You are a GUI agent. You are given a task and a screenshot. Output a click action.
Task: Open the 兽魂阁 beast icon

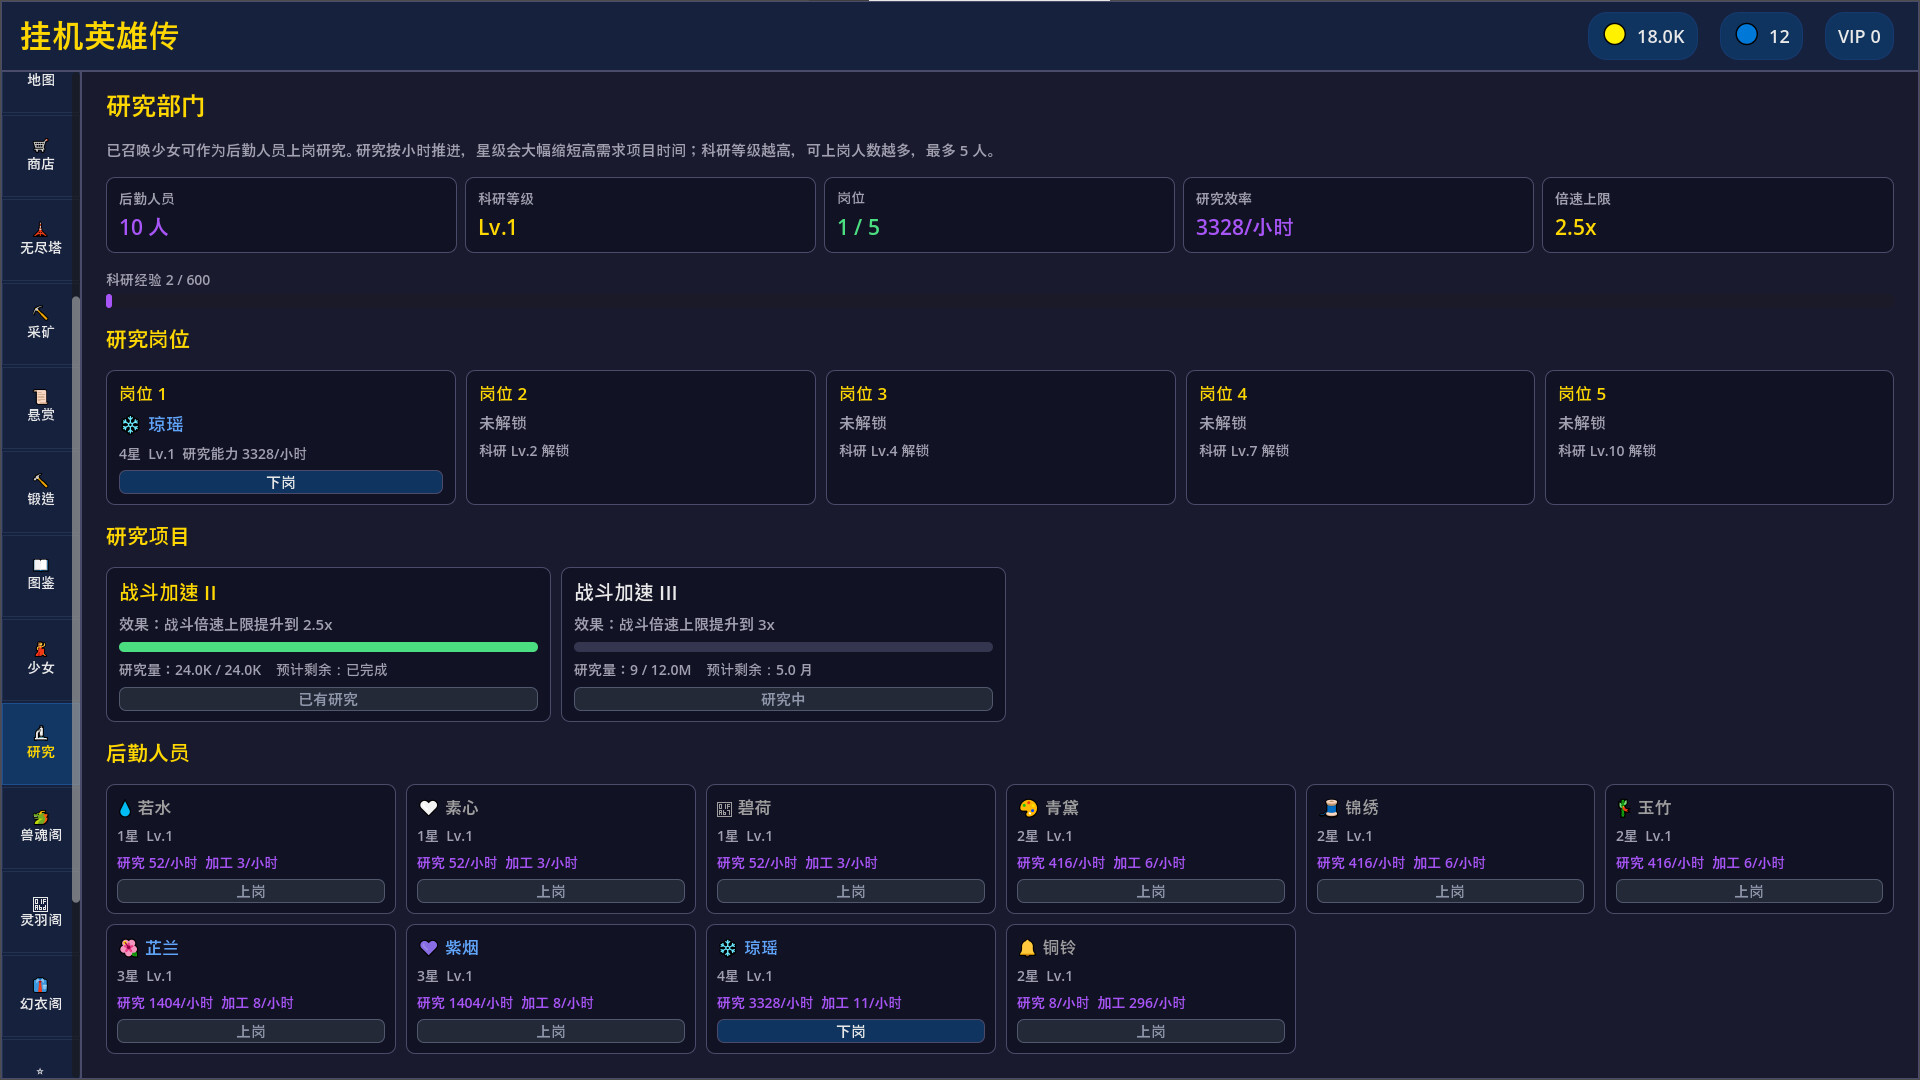click(40, 818)
